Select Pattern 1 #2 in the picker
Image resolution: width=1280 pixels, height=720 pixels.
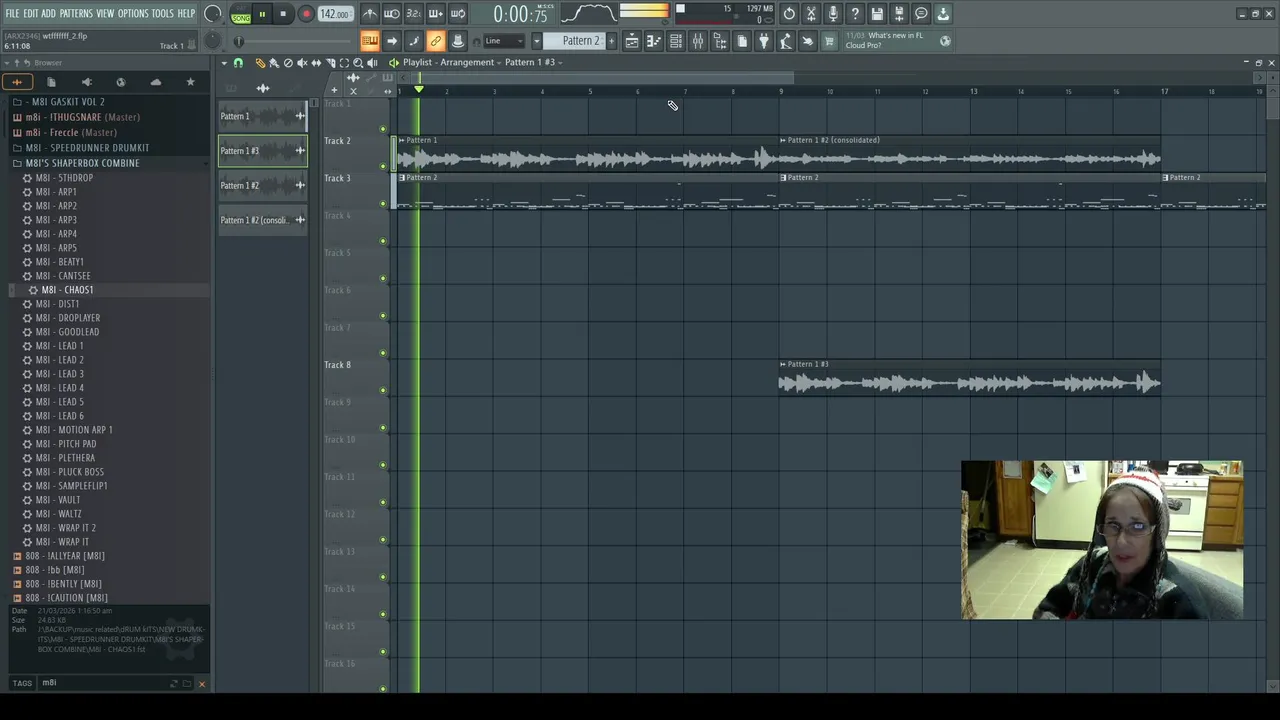click(263, 185)
